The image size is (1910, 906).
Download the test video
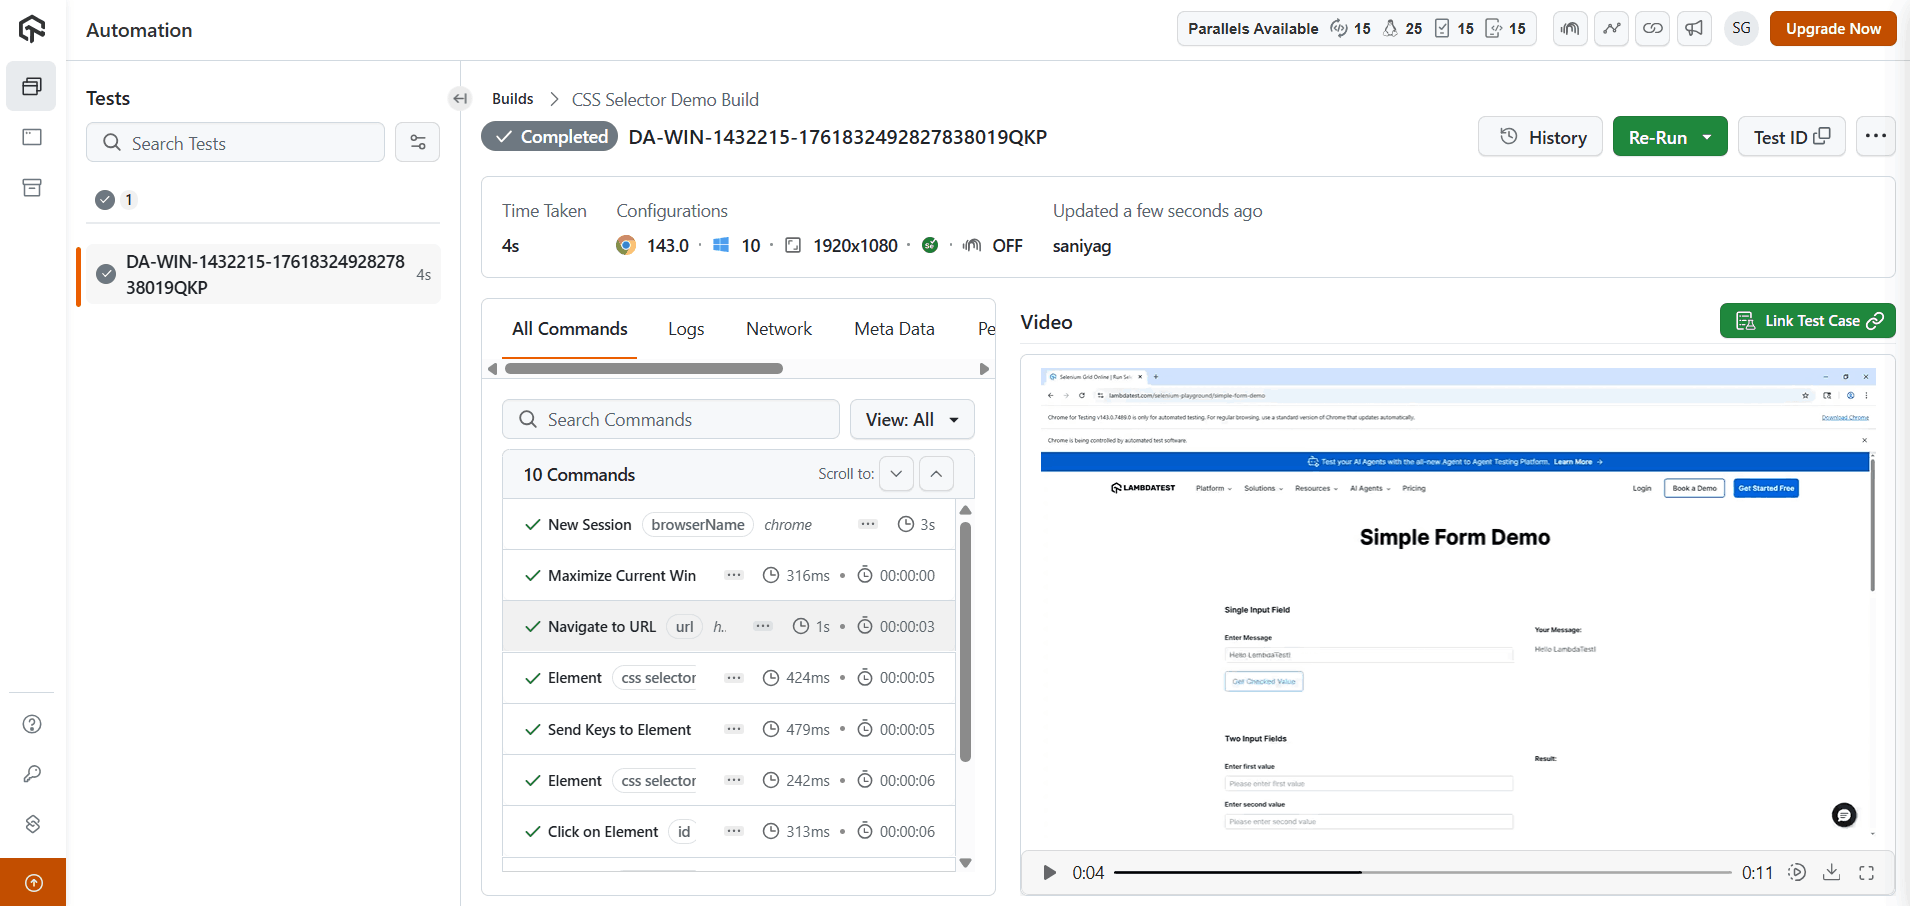[x=1831, y=872]
